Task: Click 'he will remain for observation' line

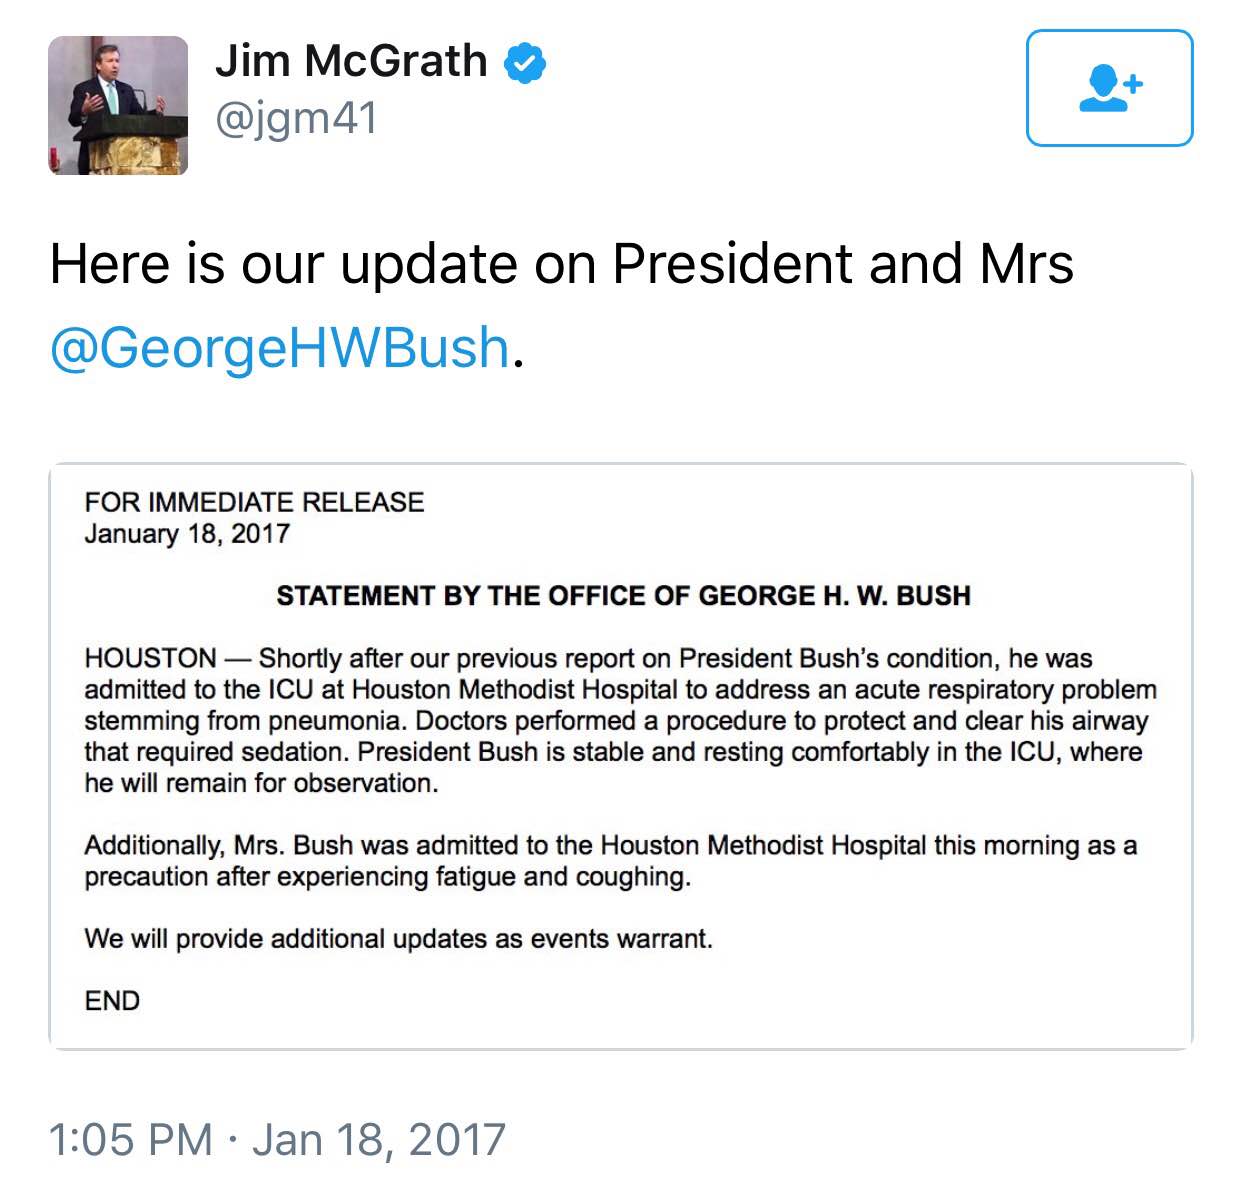Action: pyautogui.click(x=261, y=783)
